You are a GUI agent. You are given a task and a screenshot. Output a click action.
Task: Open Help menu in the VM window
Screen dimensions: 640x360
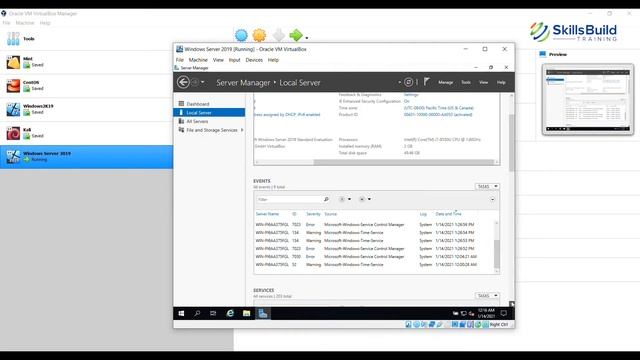(273, 60)
